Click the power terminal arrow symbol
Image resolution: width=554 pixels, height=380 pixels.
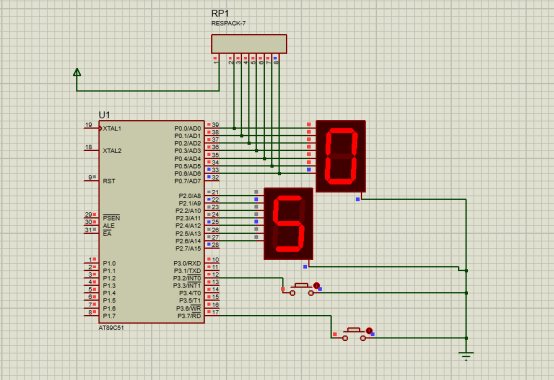[x=77, y=72]
